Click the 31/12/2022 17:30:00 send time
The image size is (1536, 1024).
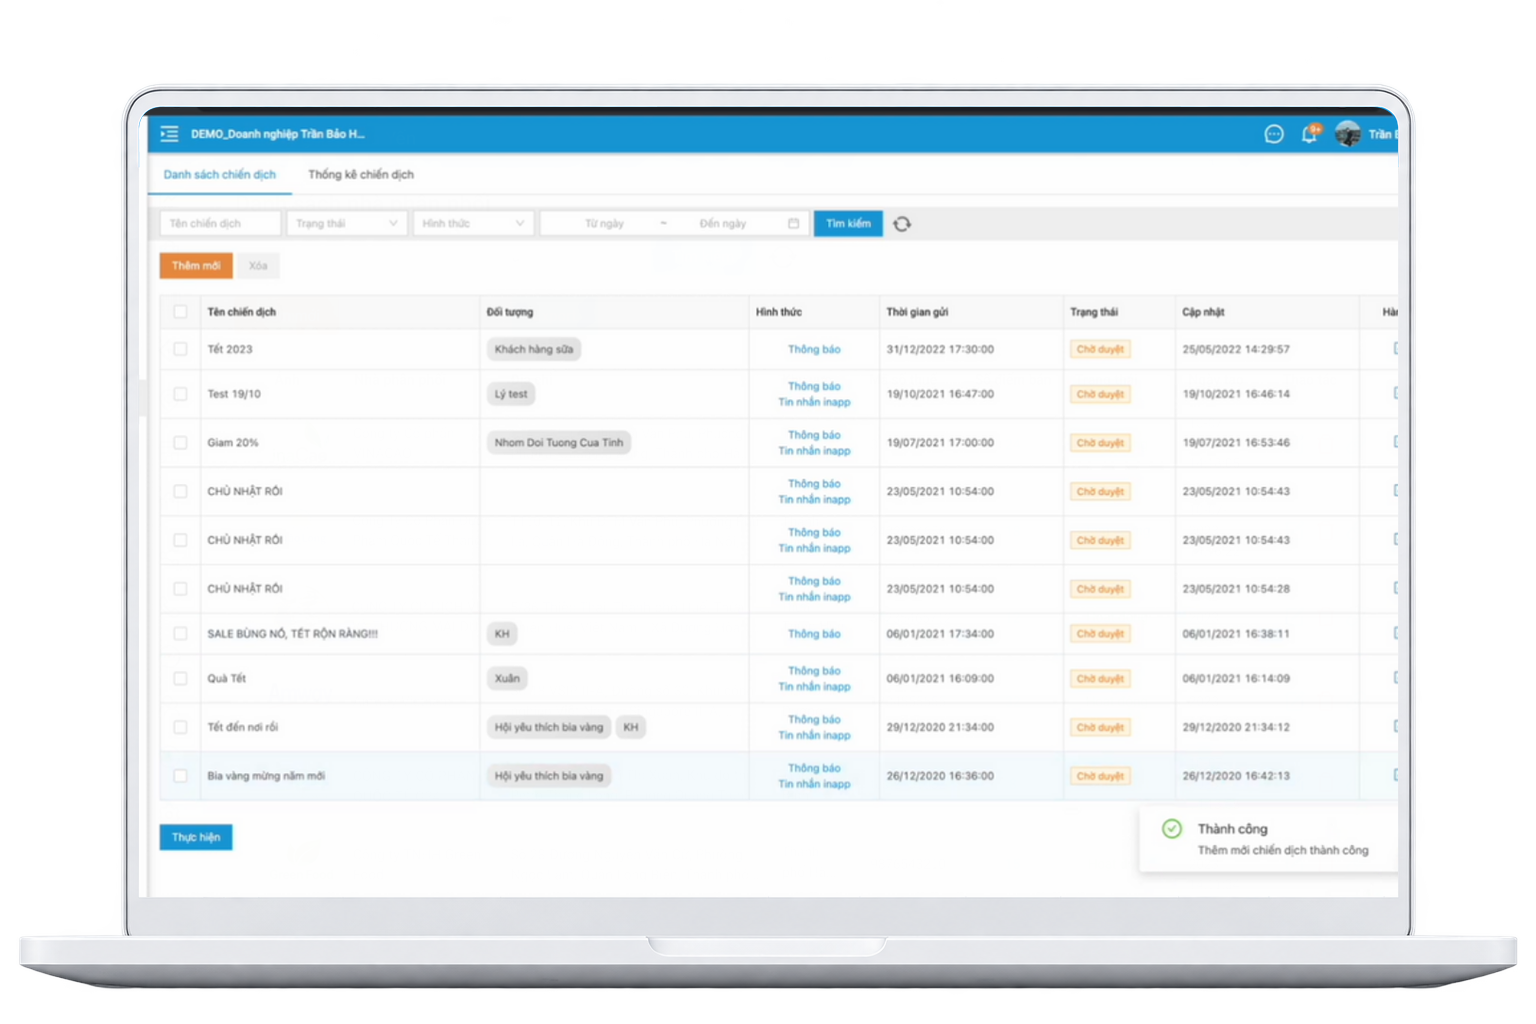pyautogui.click(x=940, y=349)
